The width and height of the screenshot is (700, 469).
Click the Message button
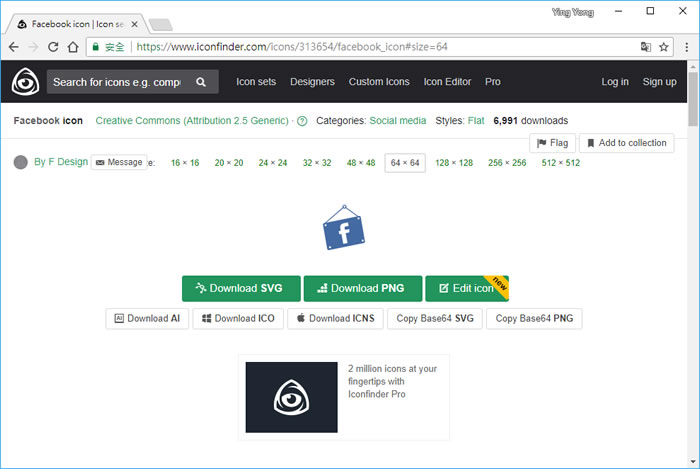(119, 162)
